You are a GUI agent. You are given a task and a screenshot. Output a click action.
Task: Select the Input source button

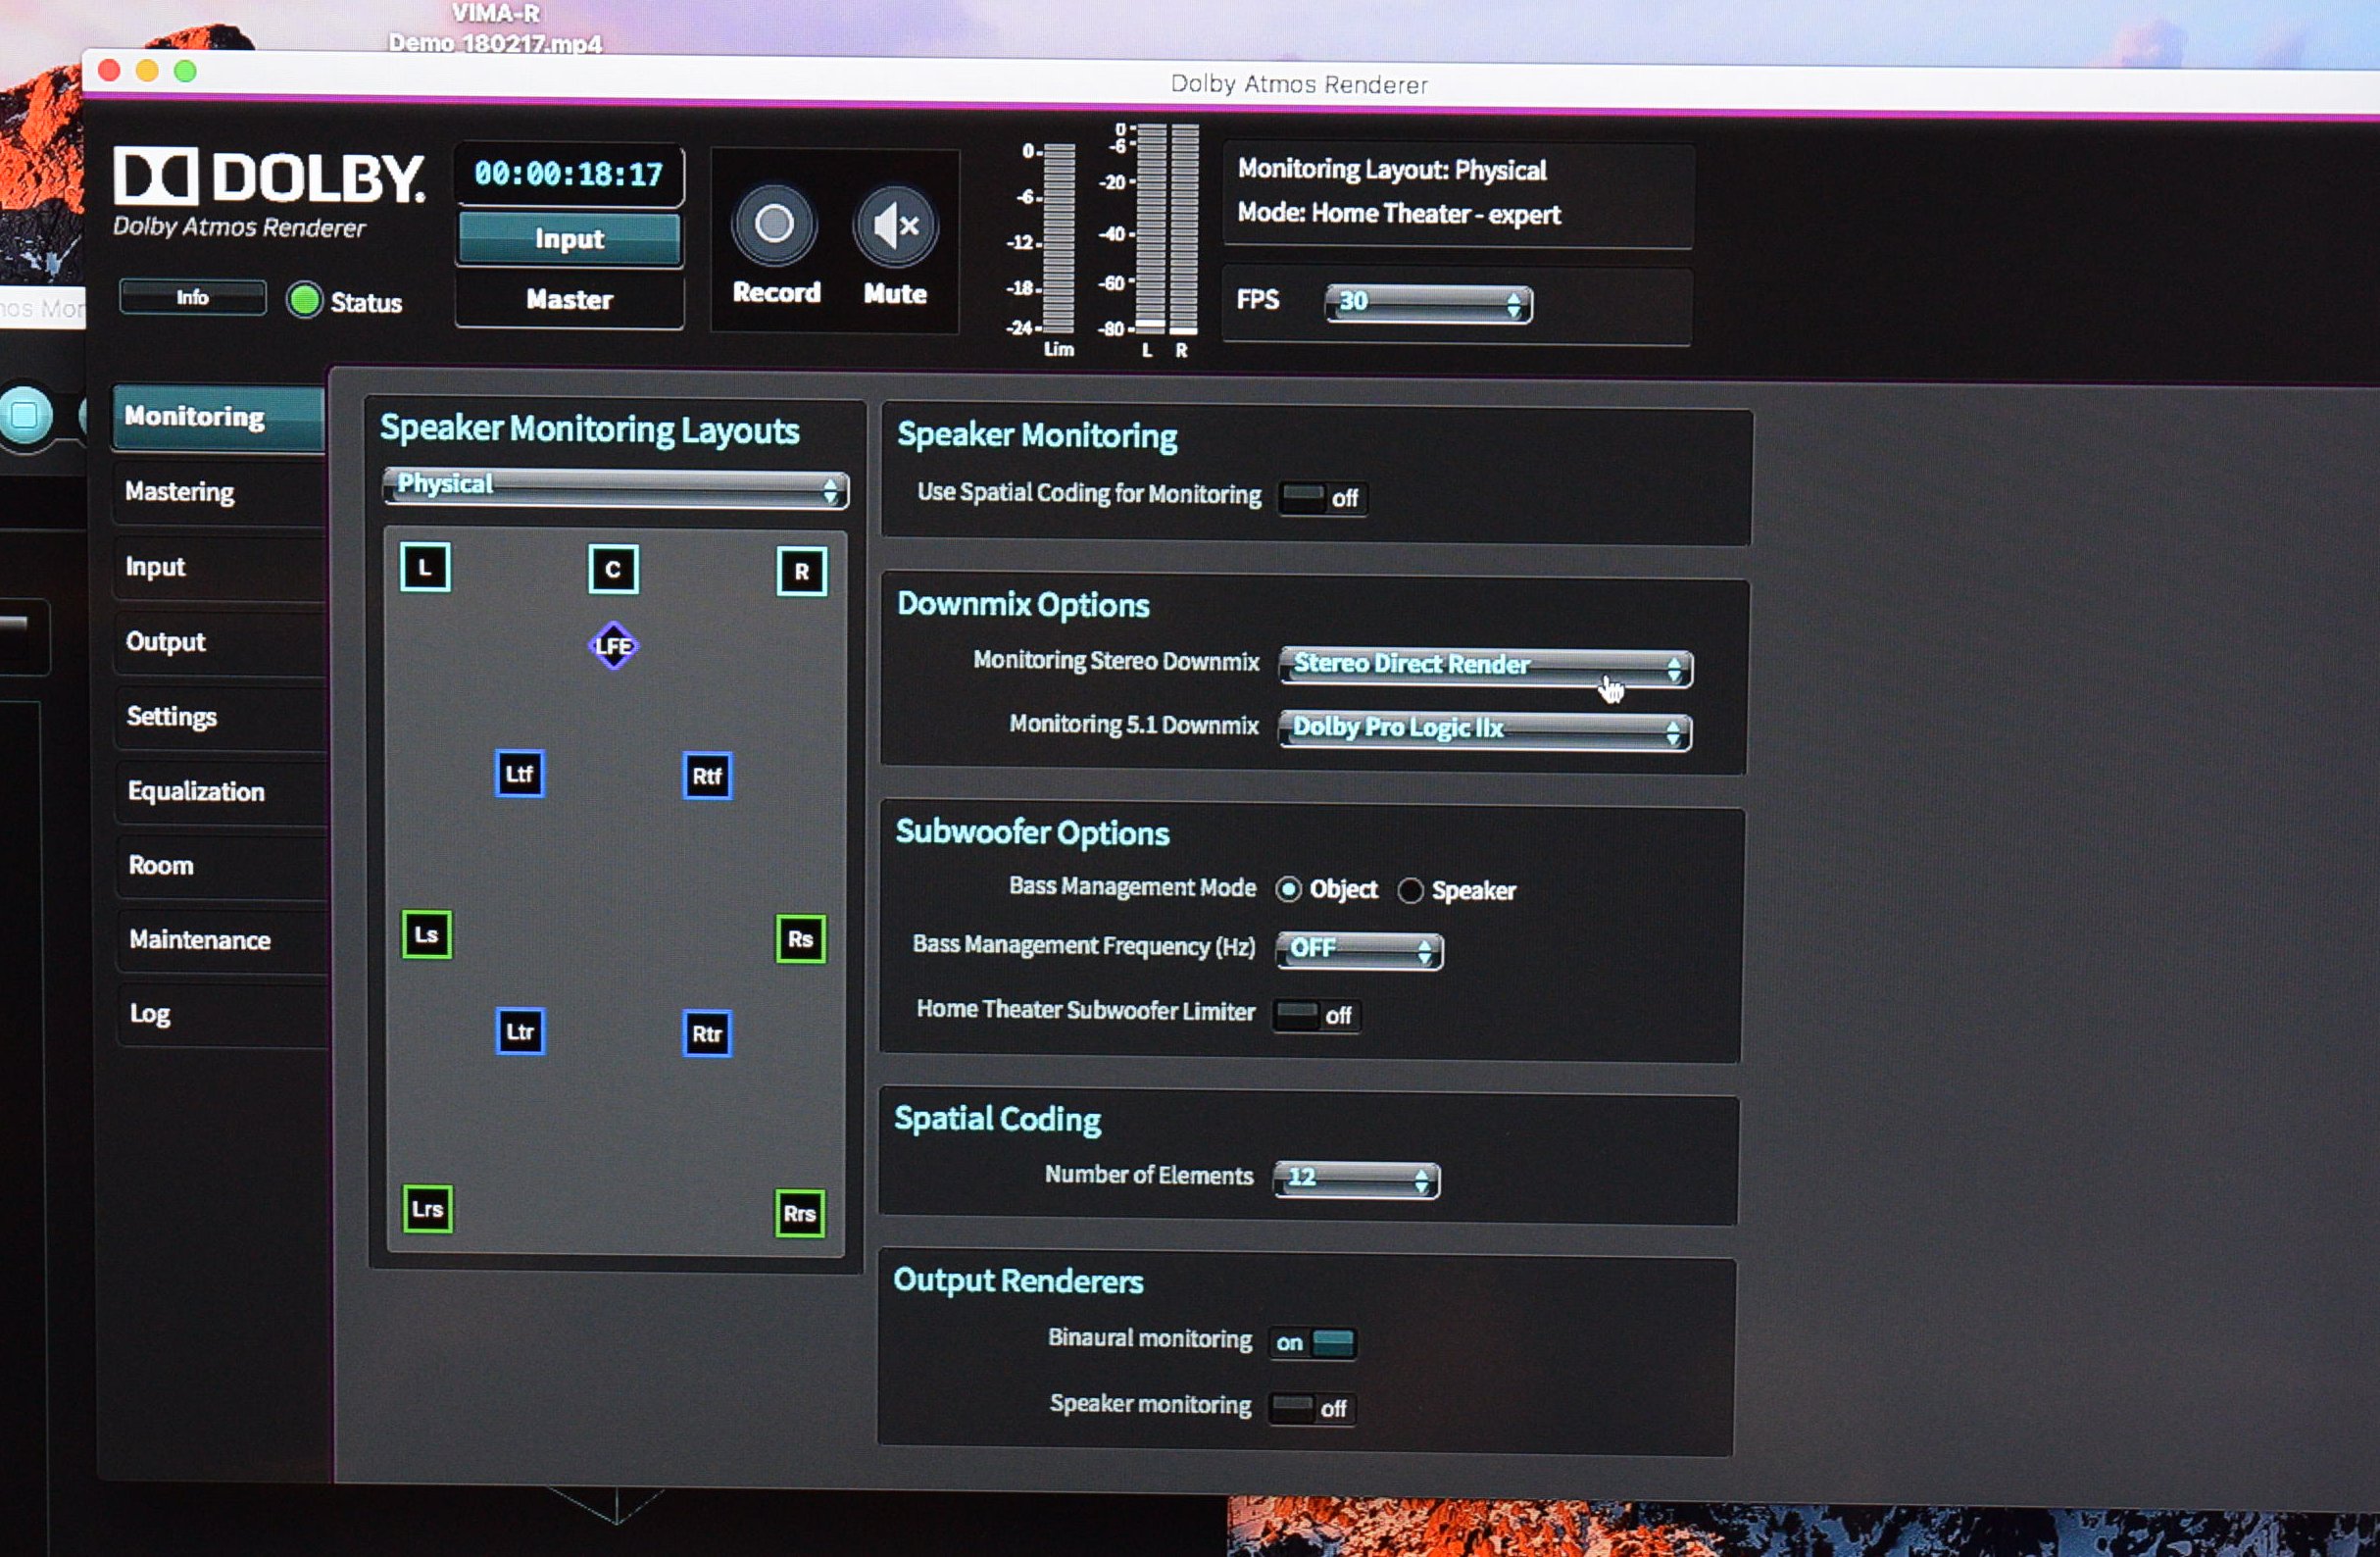tap(570, 240)
